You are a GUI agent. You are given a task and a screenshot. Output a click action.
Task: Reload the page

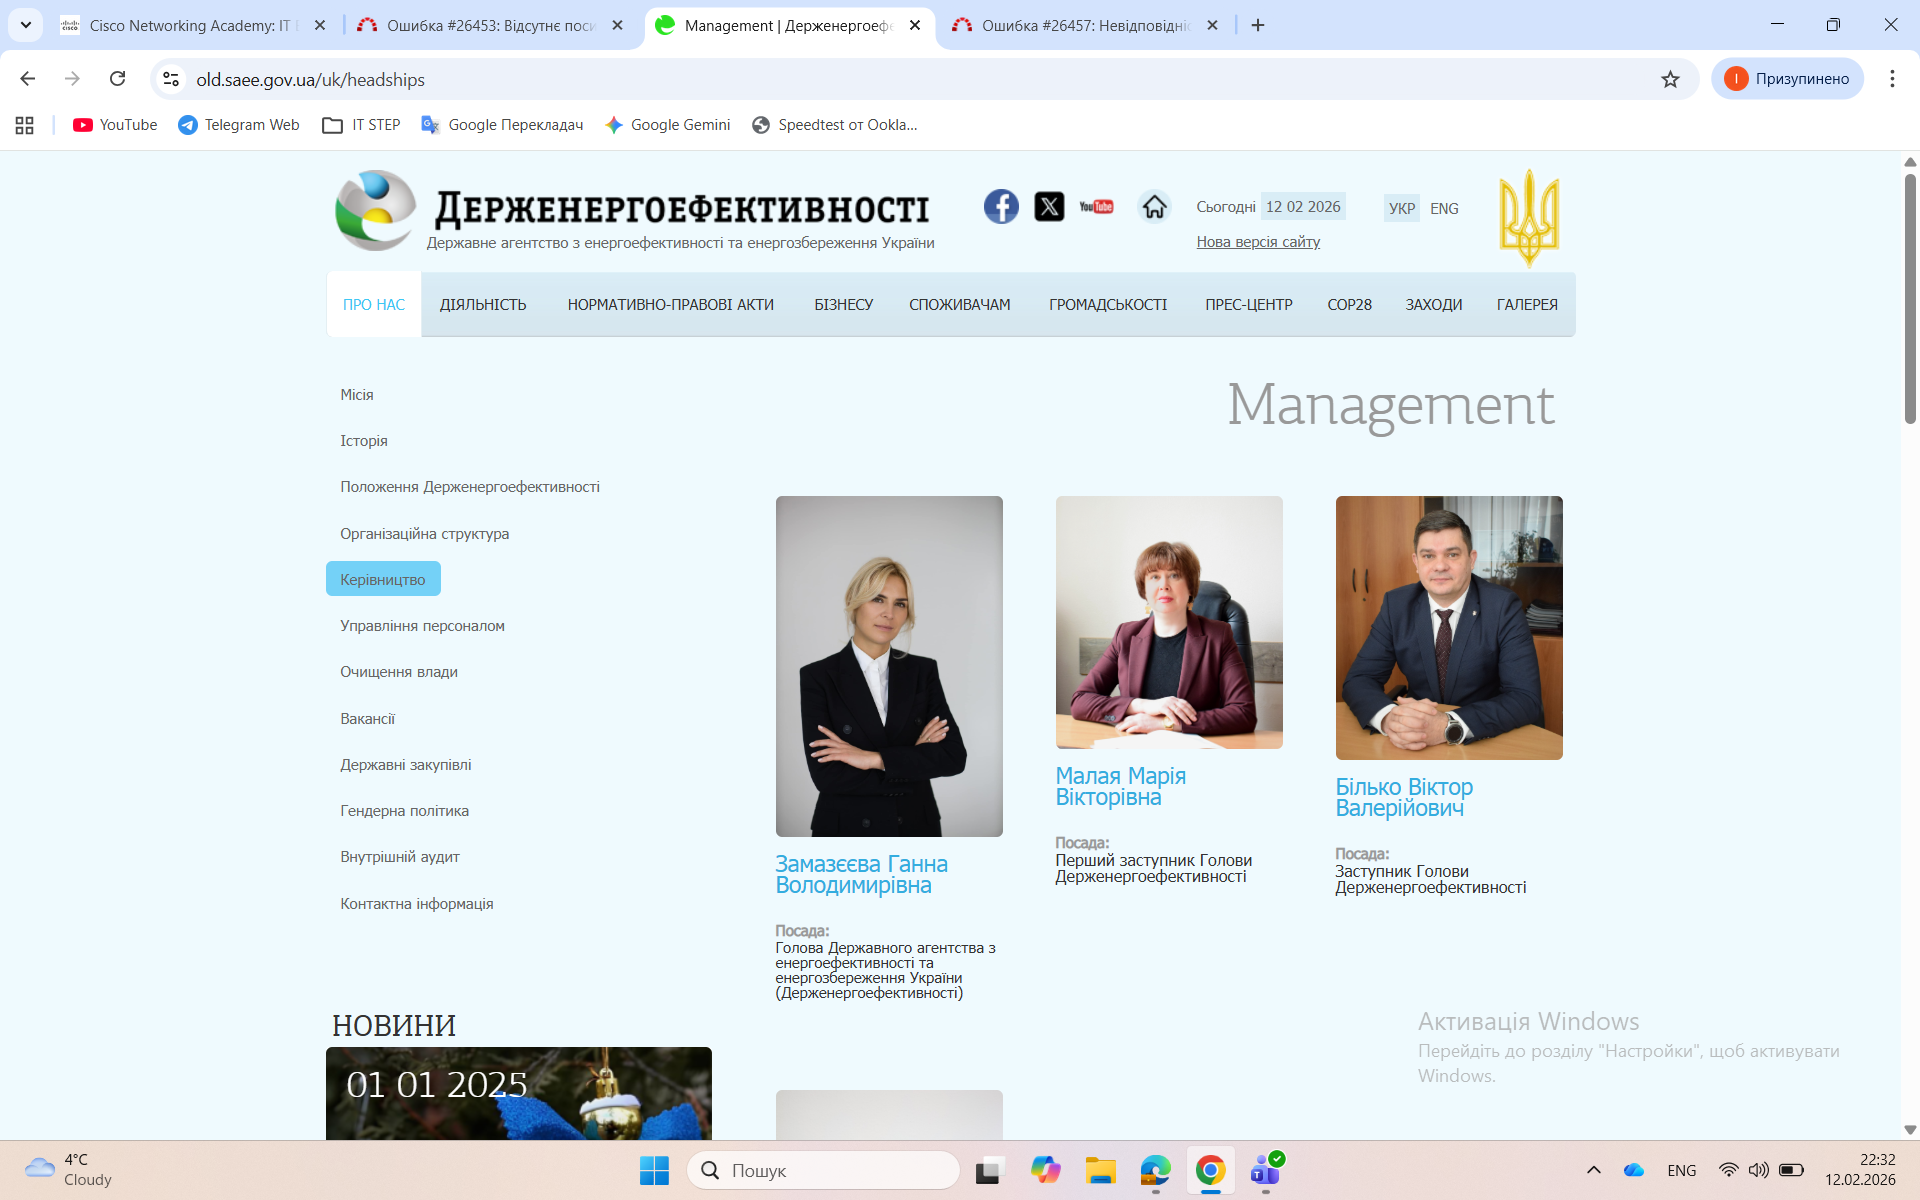(117, 79)
